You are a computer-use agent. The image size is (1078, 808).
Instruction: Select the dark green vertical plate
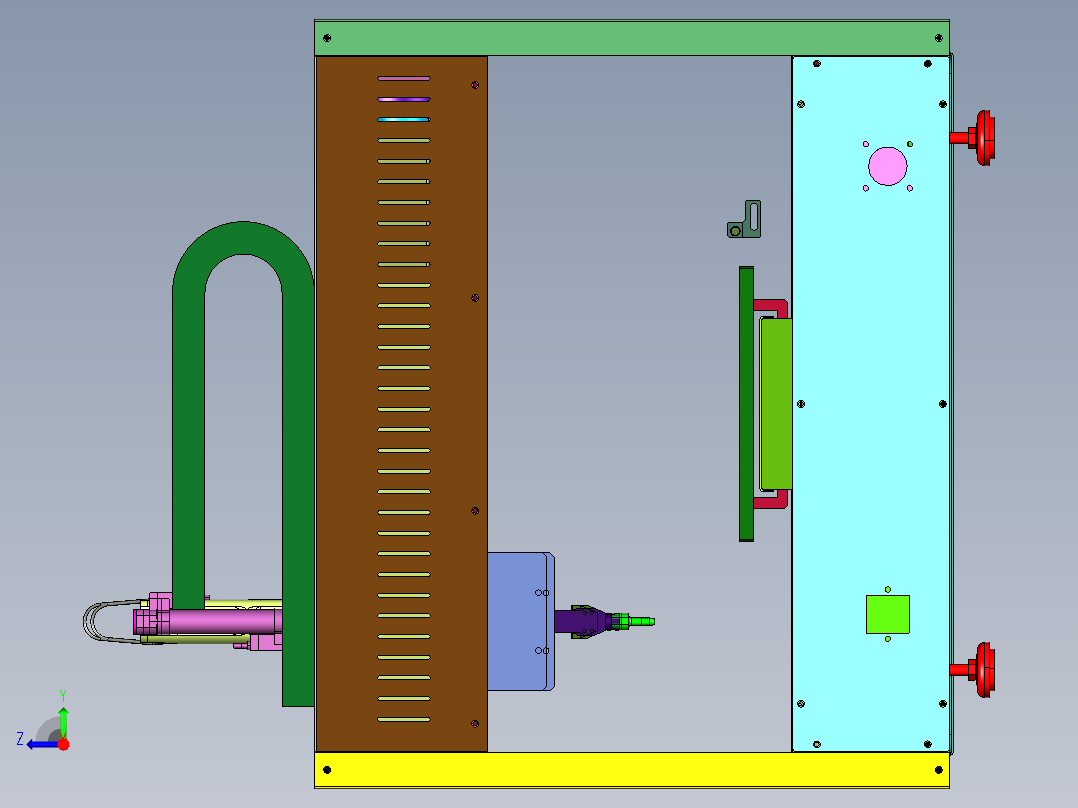tap(747, 404)
